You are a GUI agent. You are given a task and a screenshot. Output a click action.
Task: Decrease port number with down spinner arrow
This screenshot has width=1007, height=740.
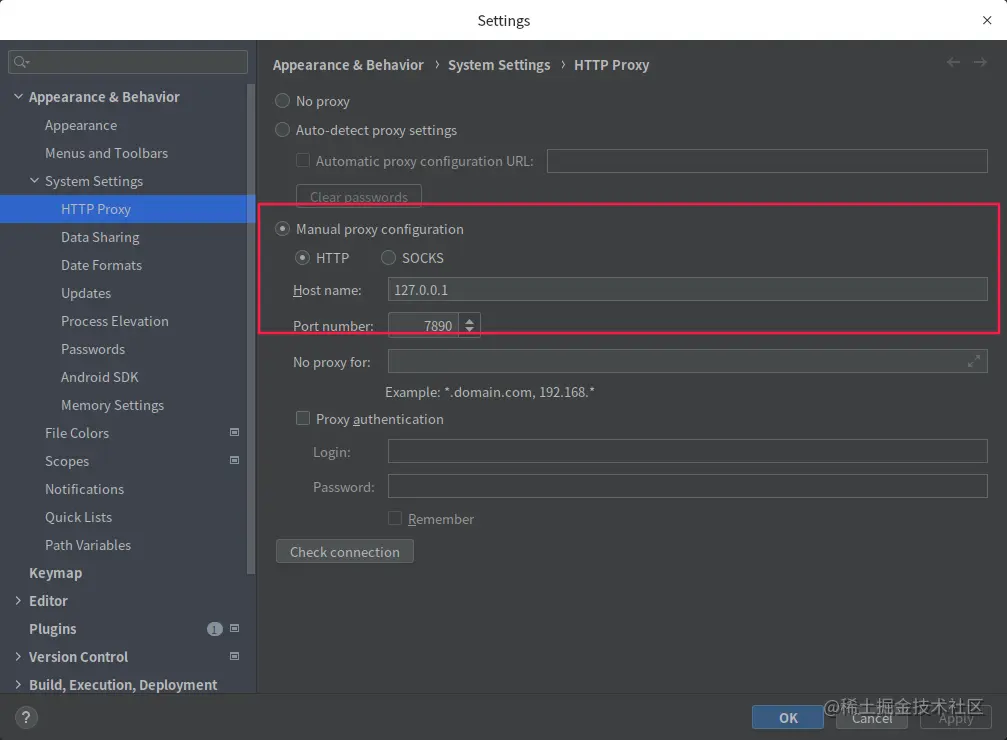469,330
